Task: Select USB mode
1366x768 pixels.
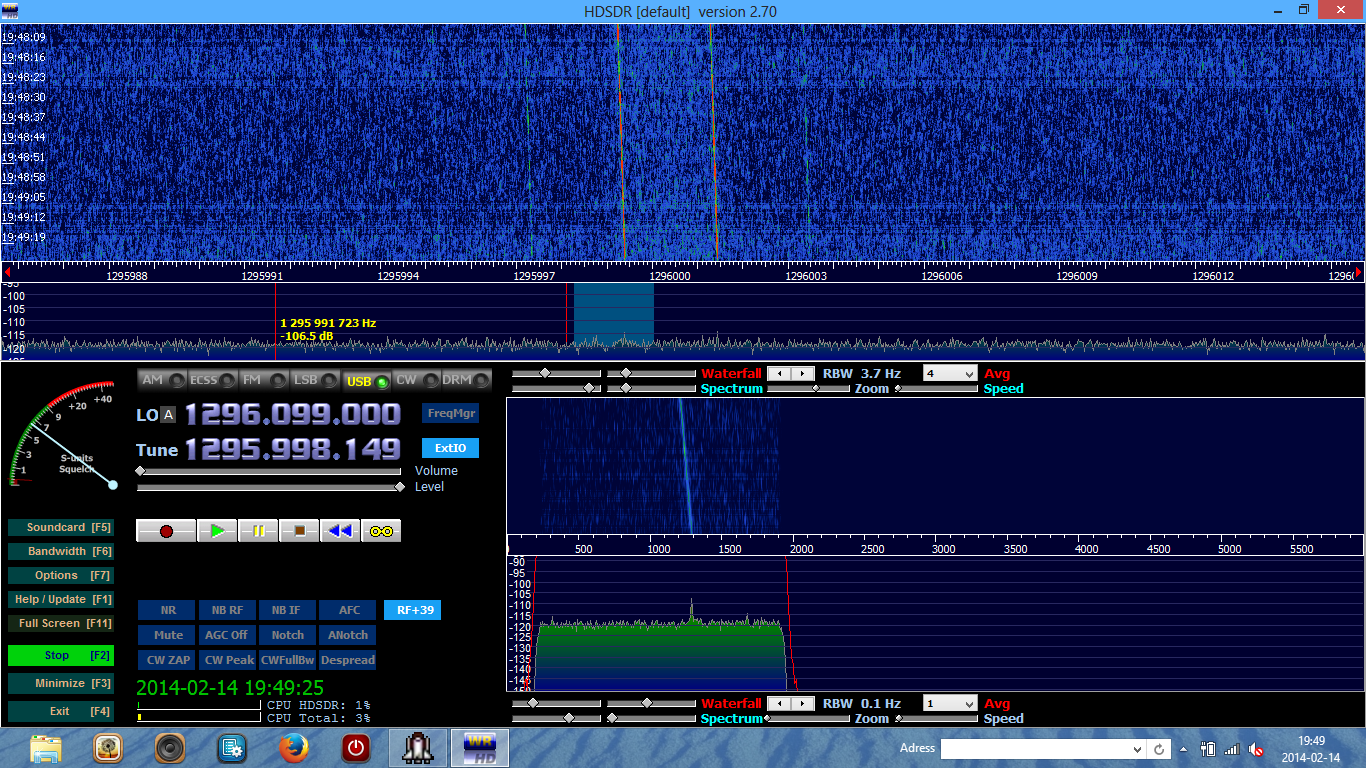Action: pos(366,380)
